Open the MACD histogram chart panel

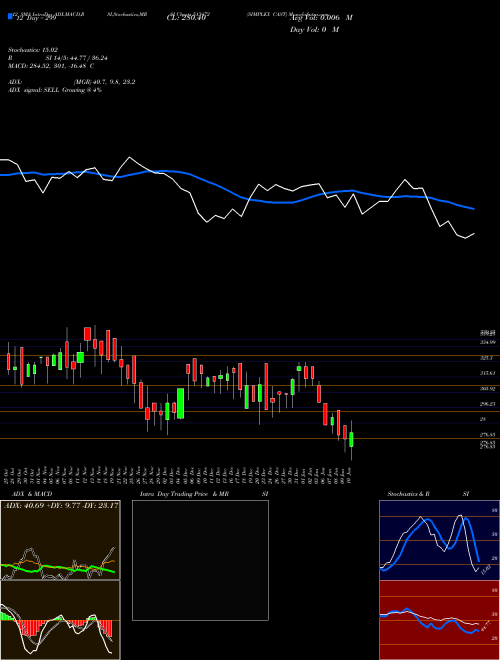(x=60, y=620)
